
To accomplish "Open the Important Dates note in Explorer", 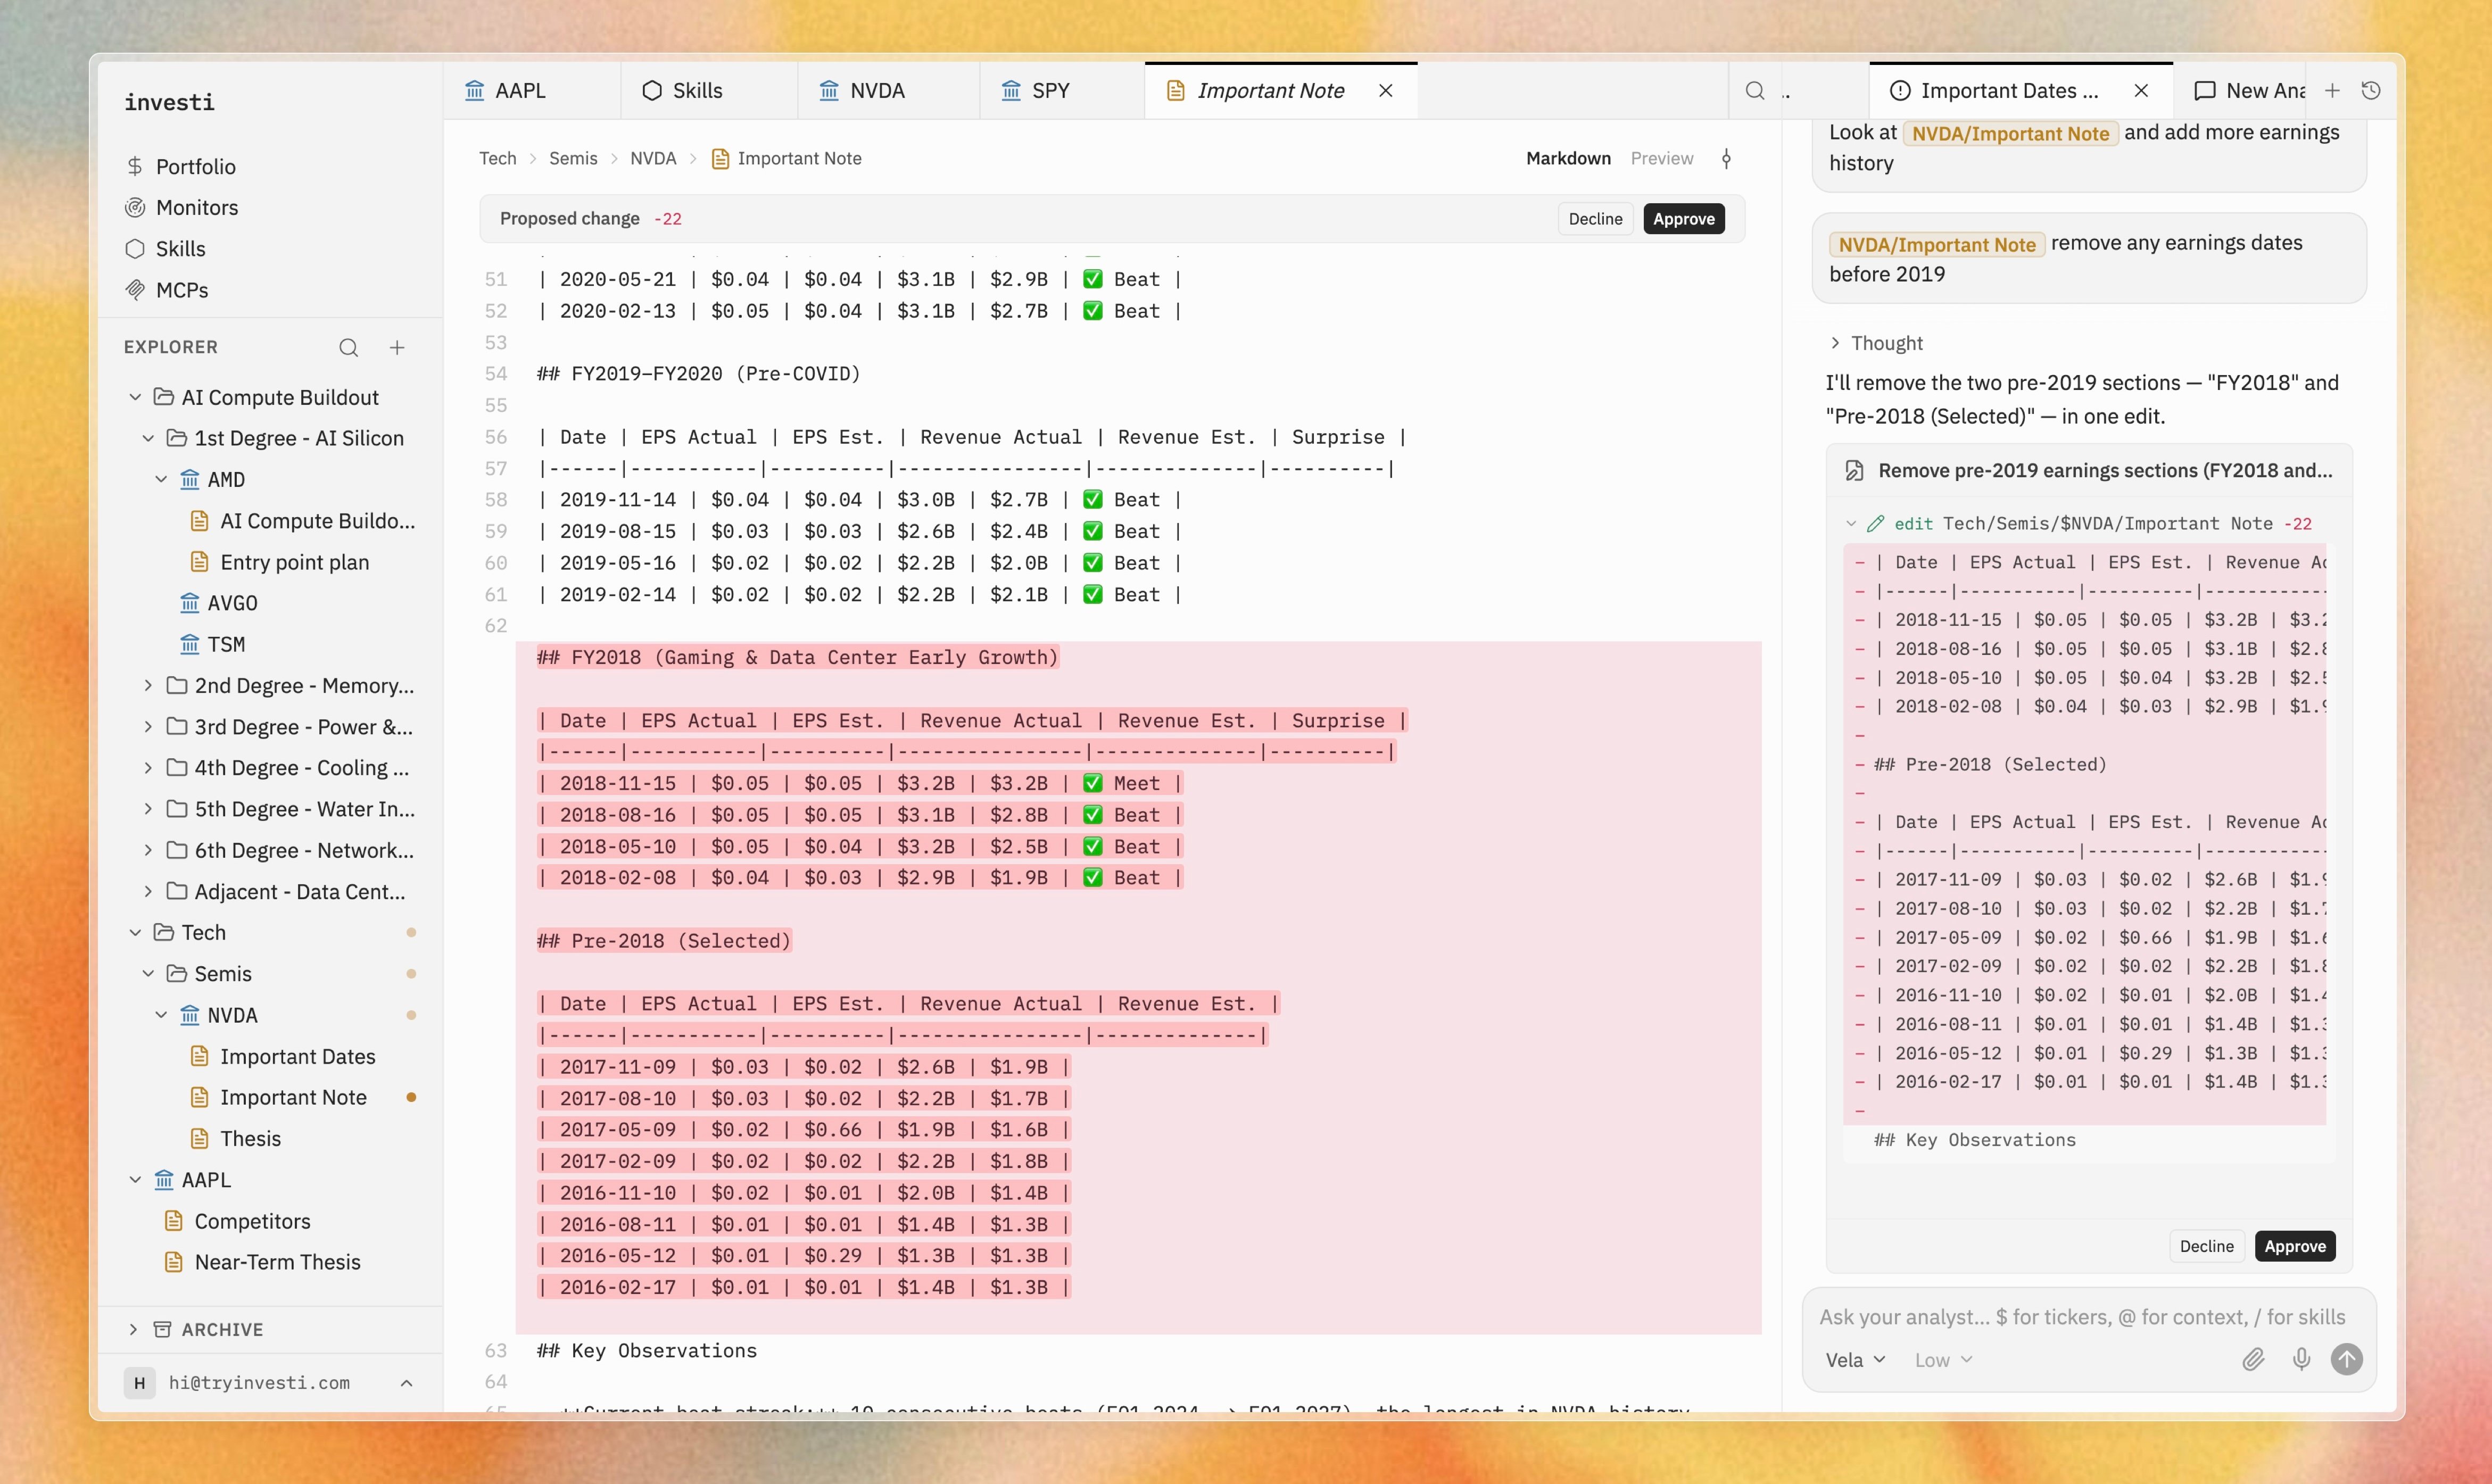I will (297, 1056).
